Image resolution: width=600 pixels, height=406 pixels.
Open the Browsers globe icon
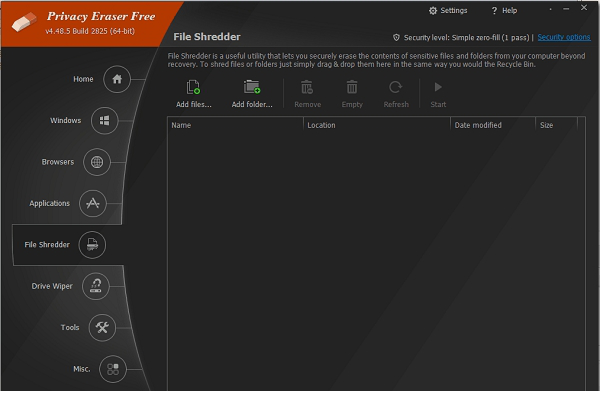[x=97, y=162]
